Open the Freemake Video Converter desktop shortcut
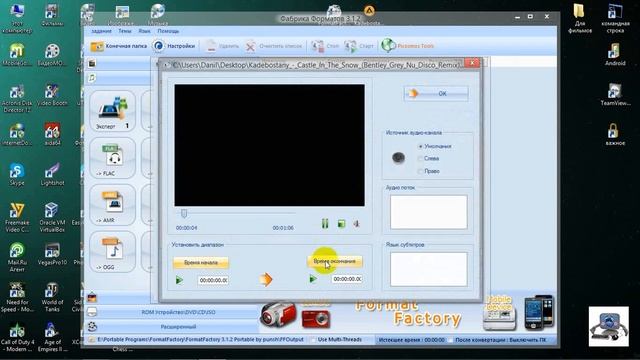 [17, 218]
